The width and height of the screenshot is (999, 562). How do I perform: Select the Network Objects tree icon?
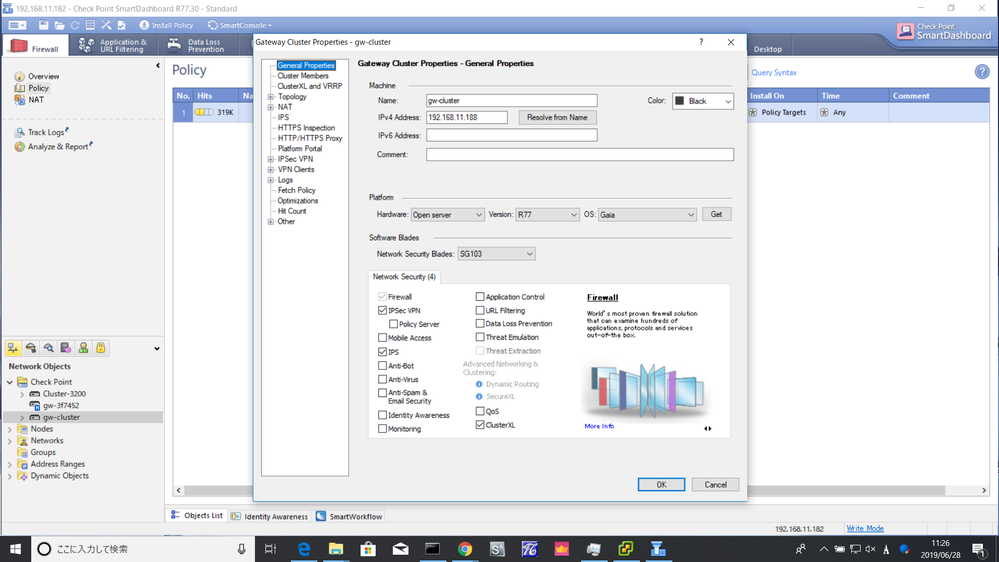pos(13,348)
